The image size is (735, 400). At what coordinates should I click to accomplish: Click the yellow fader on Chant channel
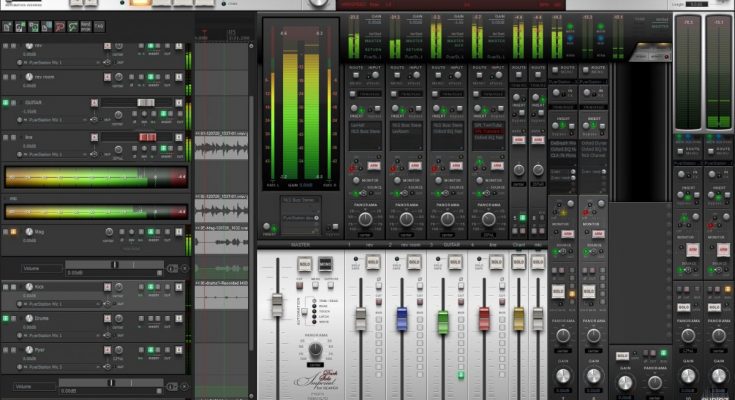pyautogui.click(x=519, y=317)
